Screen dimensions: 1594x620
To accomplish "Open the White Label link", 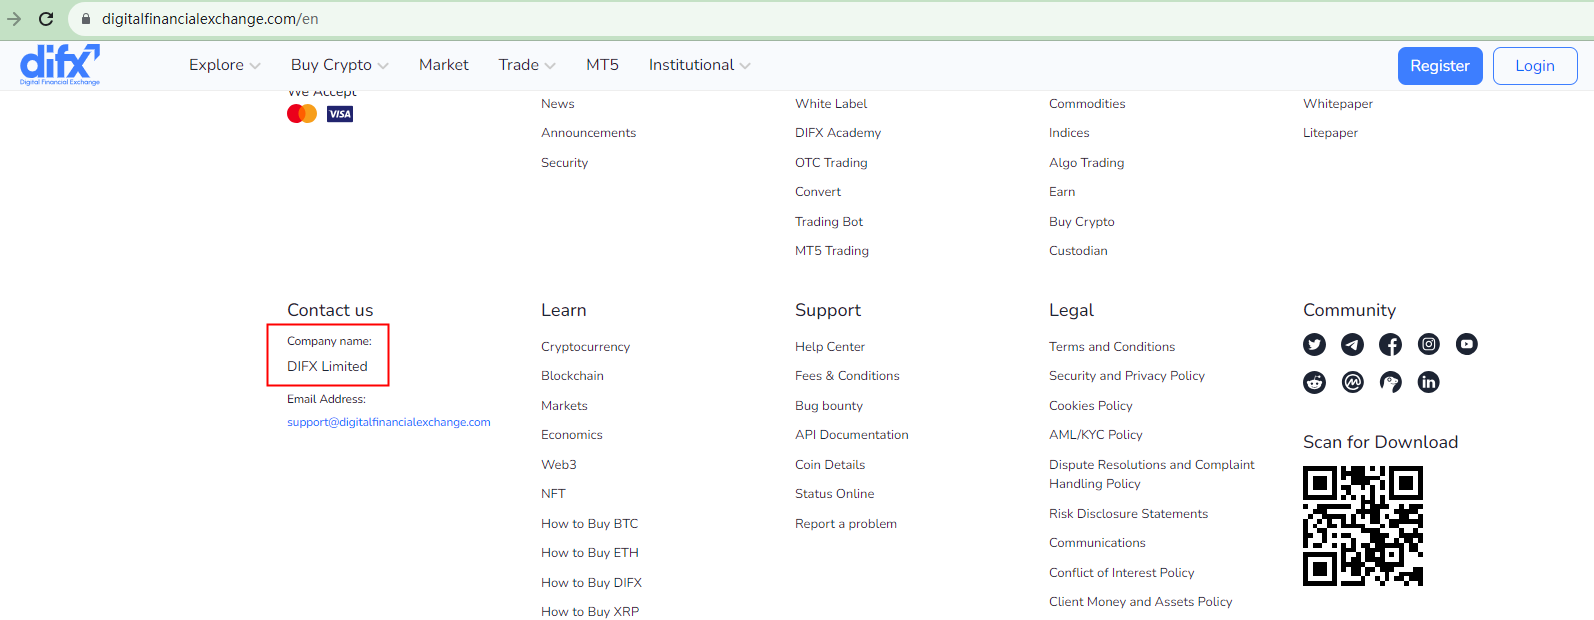I will (x=831, y=104).
